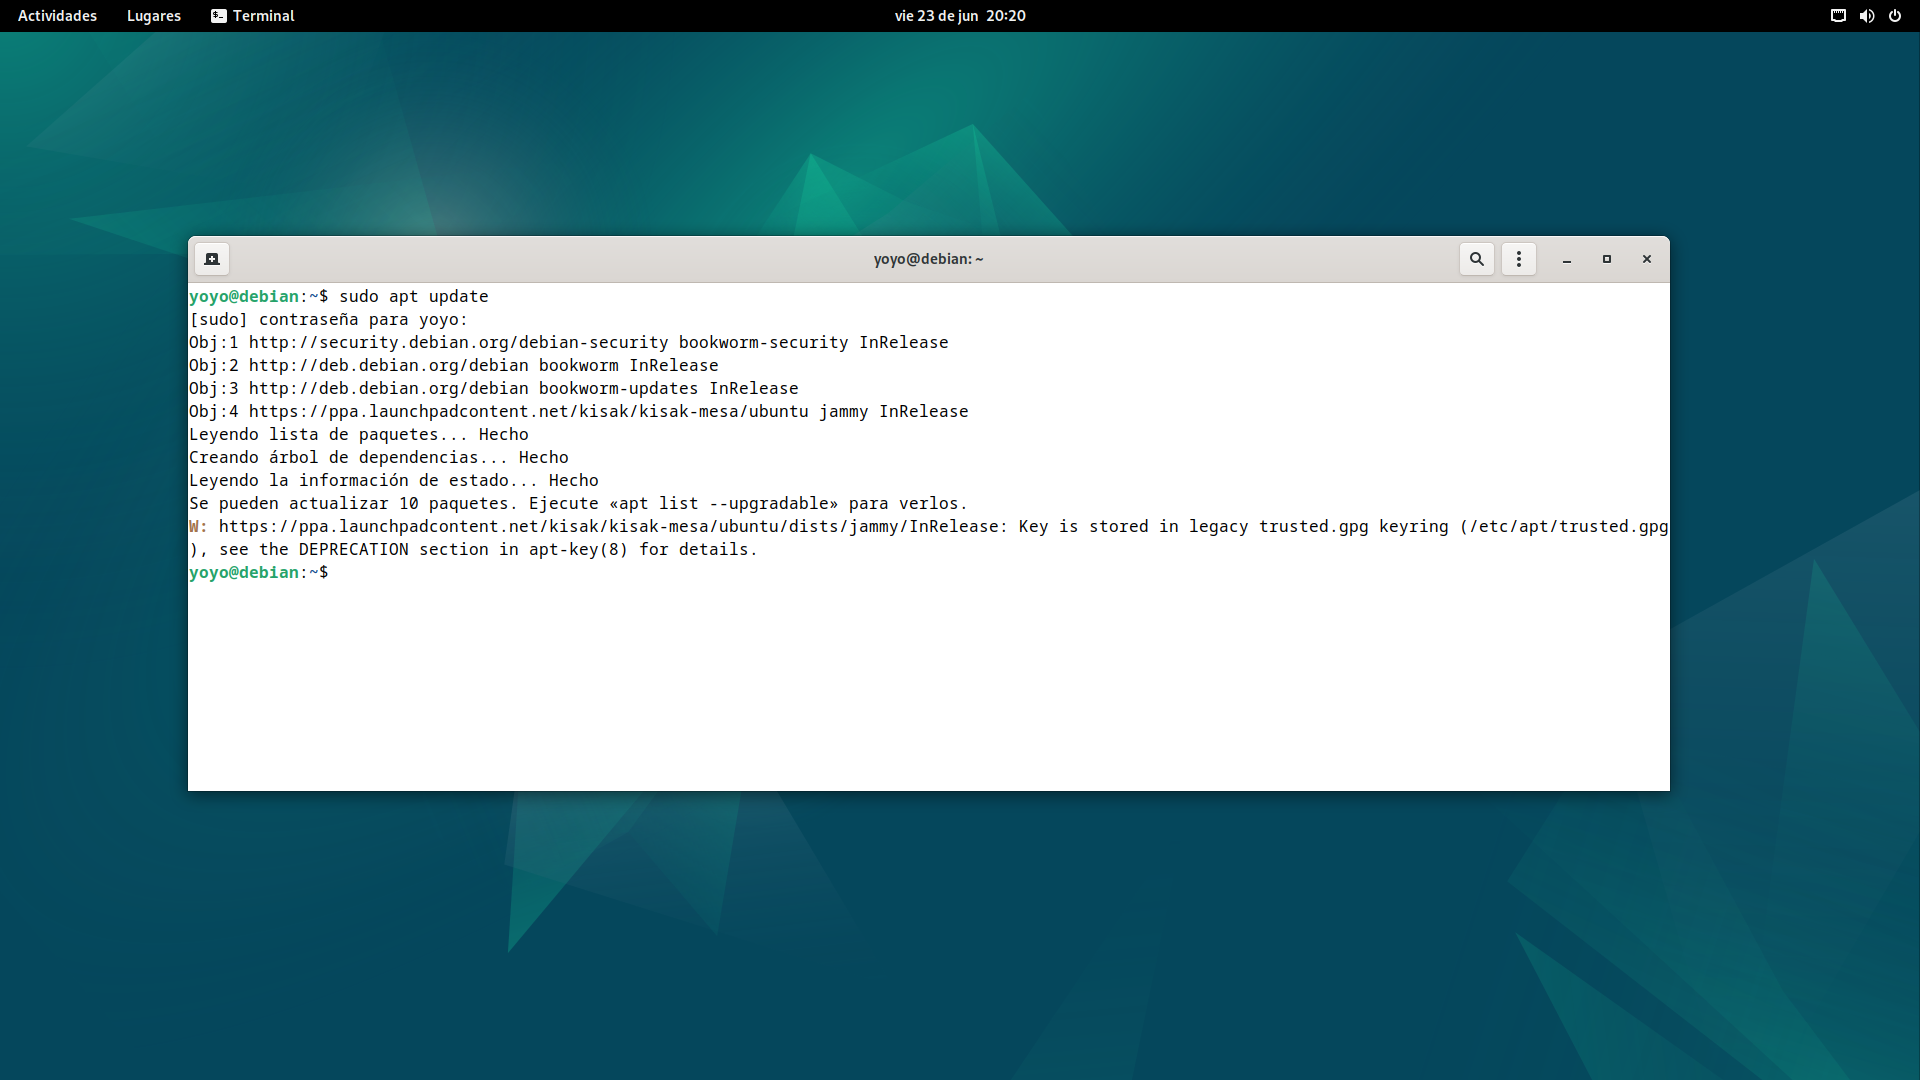
Task: Minimize the terminal window
Action: [1566, 259]
